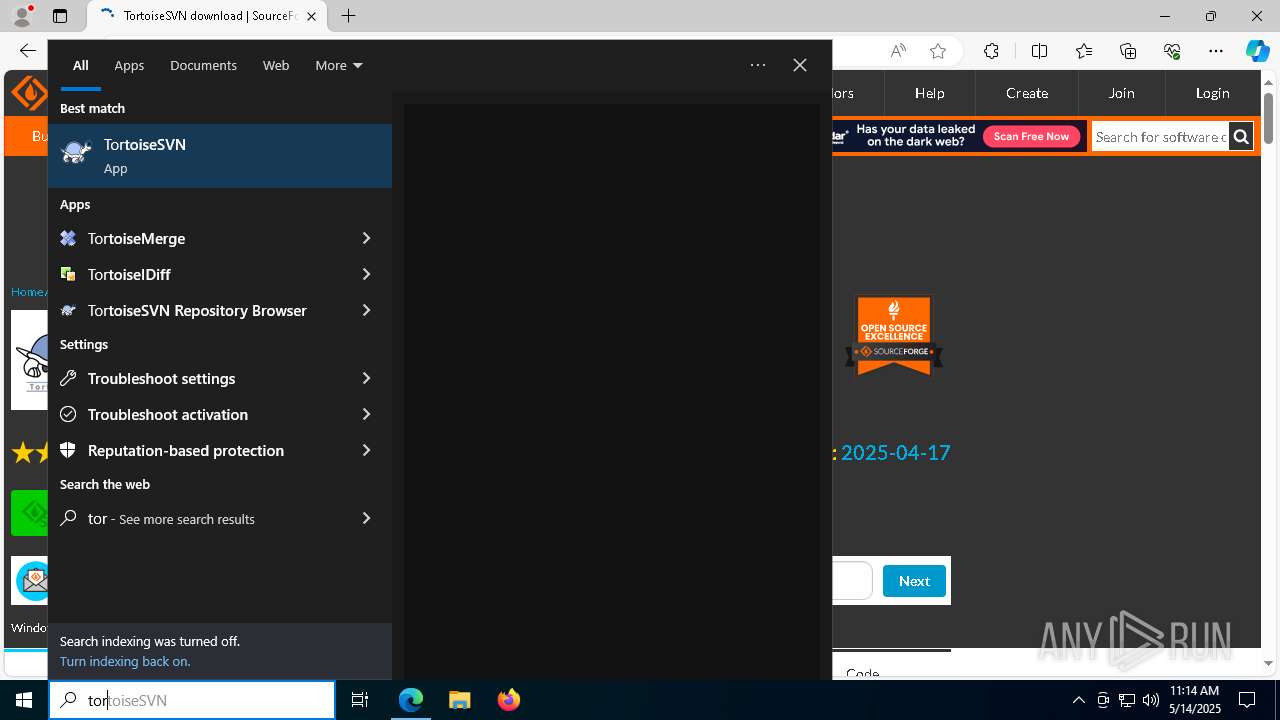Click the Reputation-based protection shield icon
Screen dimensions: 1280x720
(68, 450)
